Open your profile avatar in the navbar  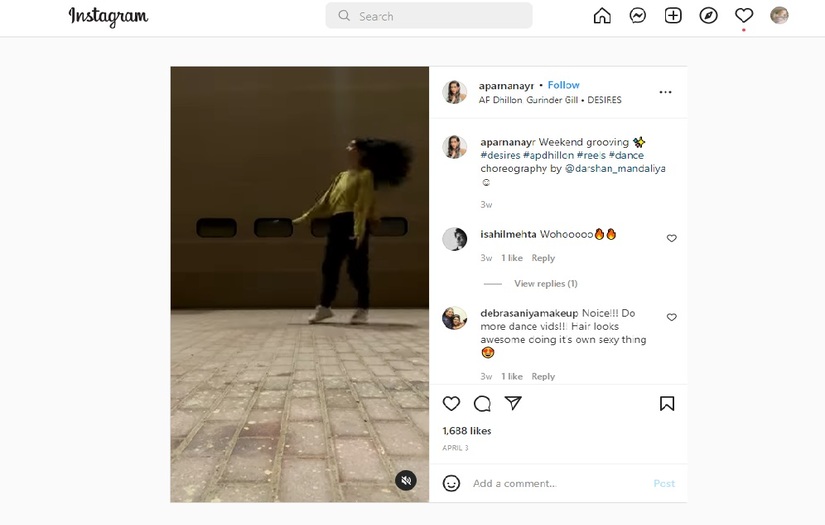pos(779,16)
